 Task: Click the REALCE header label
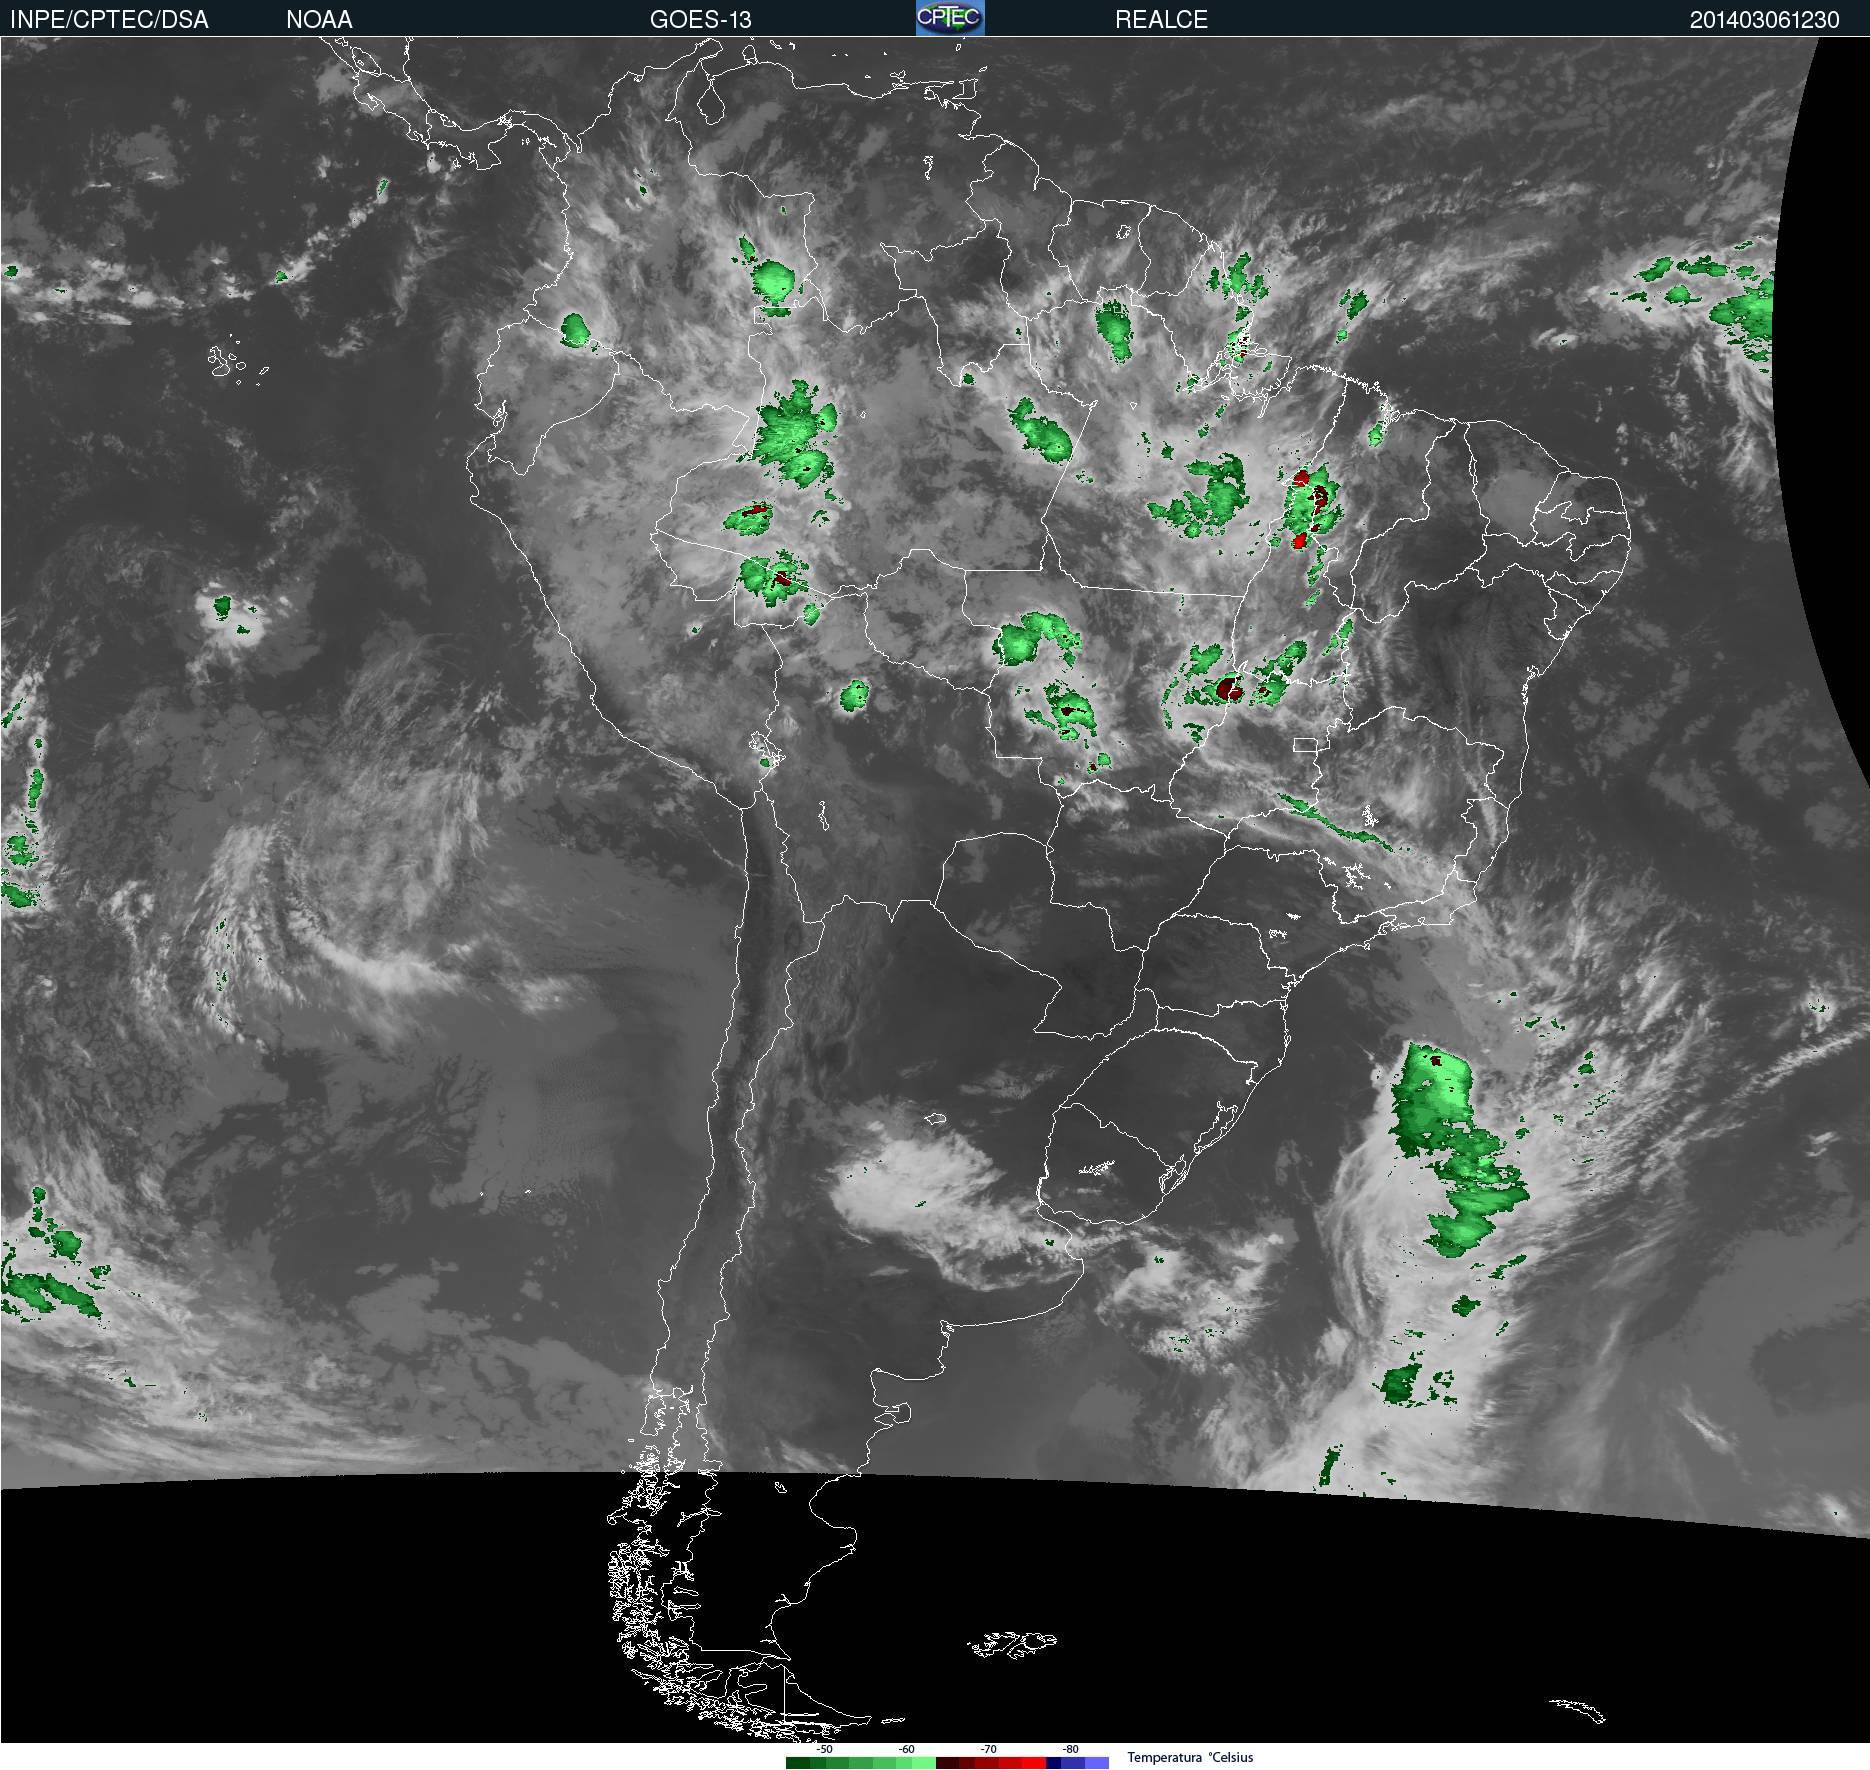pos(1161,19)
